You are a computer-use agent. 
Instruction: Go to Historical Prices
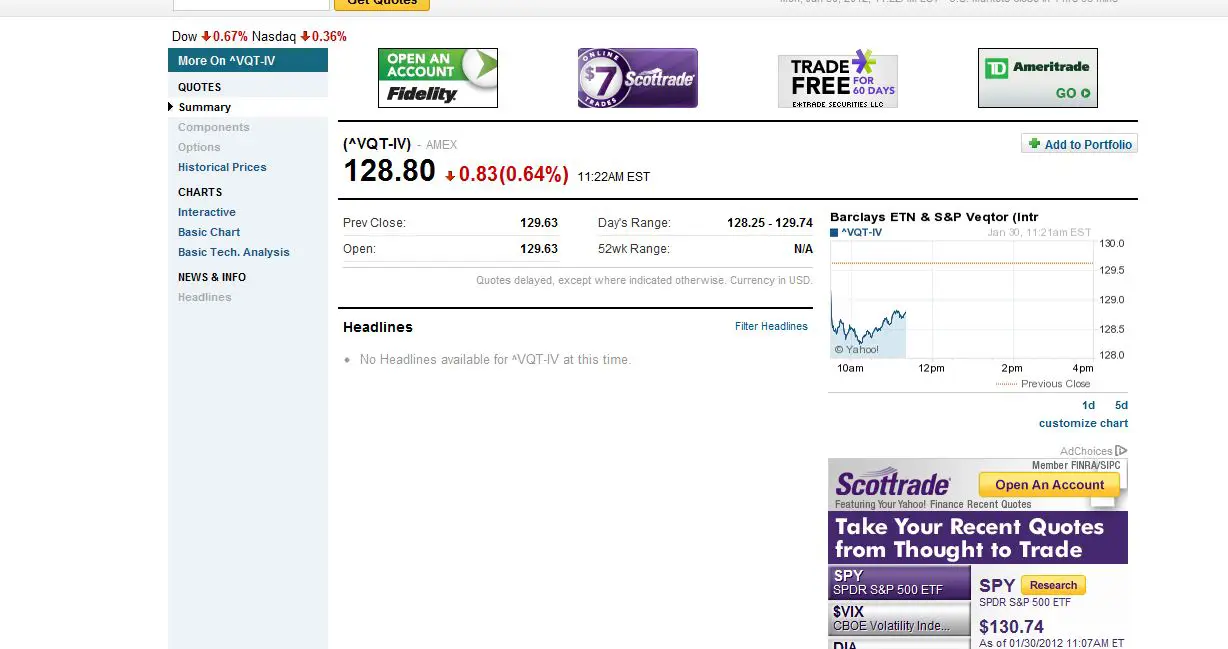(x=222, y=167)
